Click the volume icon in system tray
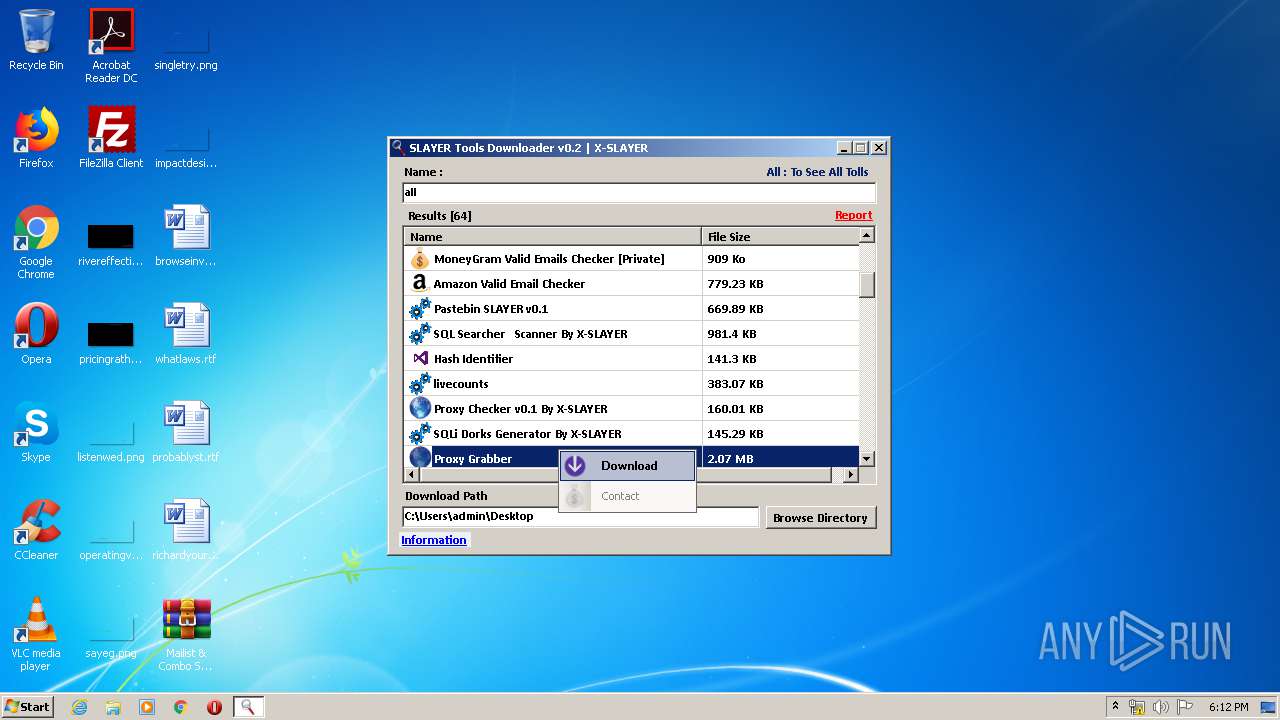The height and width of the screenshot is (720, 1280). click(x=1161, y=707)
